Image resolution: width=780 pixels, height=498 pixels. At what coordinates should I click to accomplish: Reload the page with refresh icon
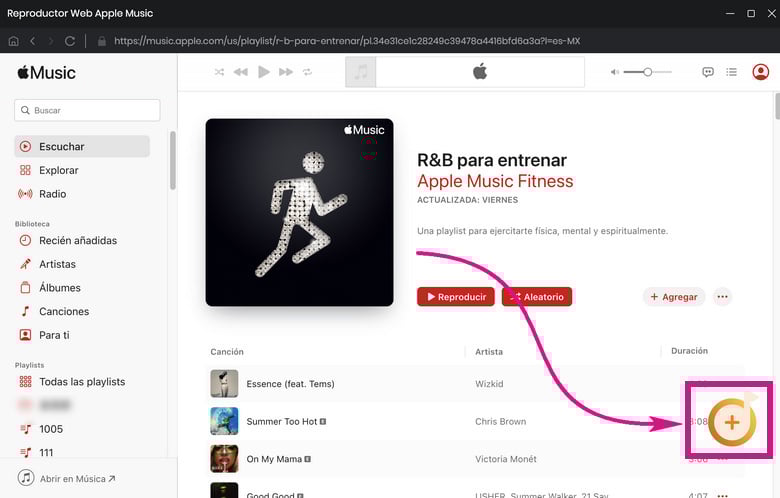pos(70,41)
